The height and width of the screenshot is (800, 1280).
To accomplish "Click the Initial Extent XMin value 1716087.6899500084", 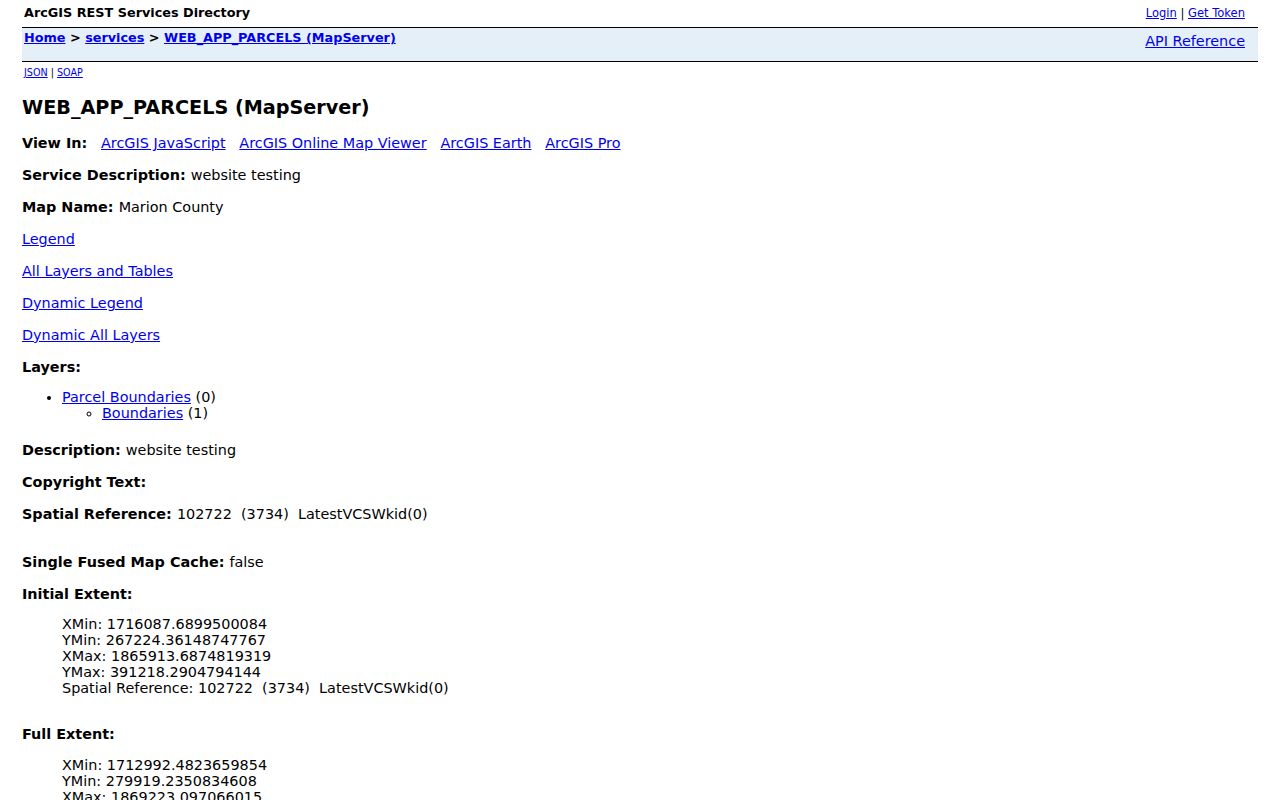I will tap(187, 624).
